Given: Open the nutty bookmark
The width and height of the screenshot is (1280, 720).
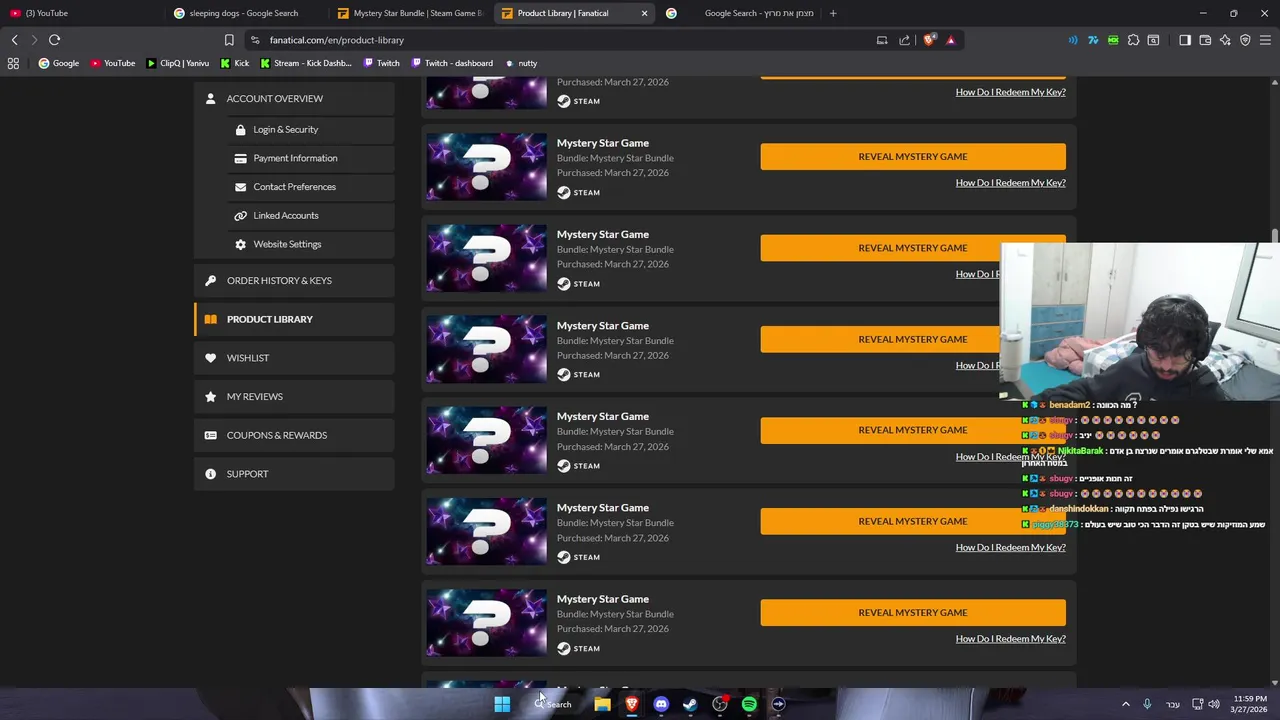Looking at the screenshot, I should point(521,63).
